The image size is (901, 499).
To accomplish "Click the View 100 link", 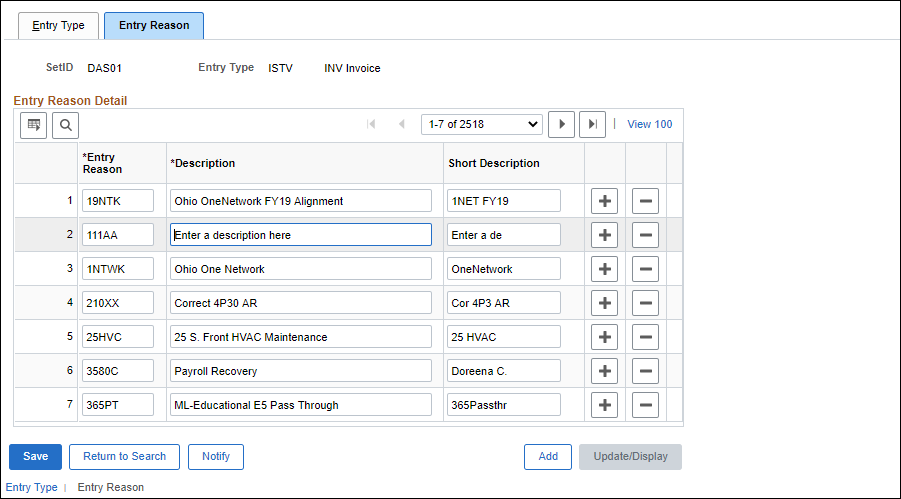I will [650, 124].
